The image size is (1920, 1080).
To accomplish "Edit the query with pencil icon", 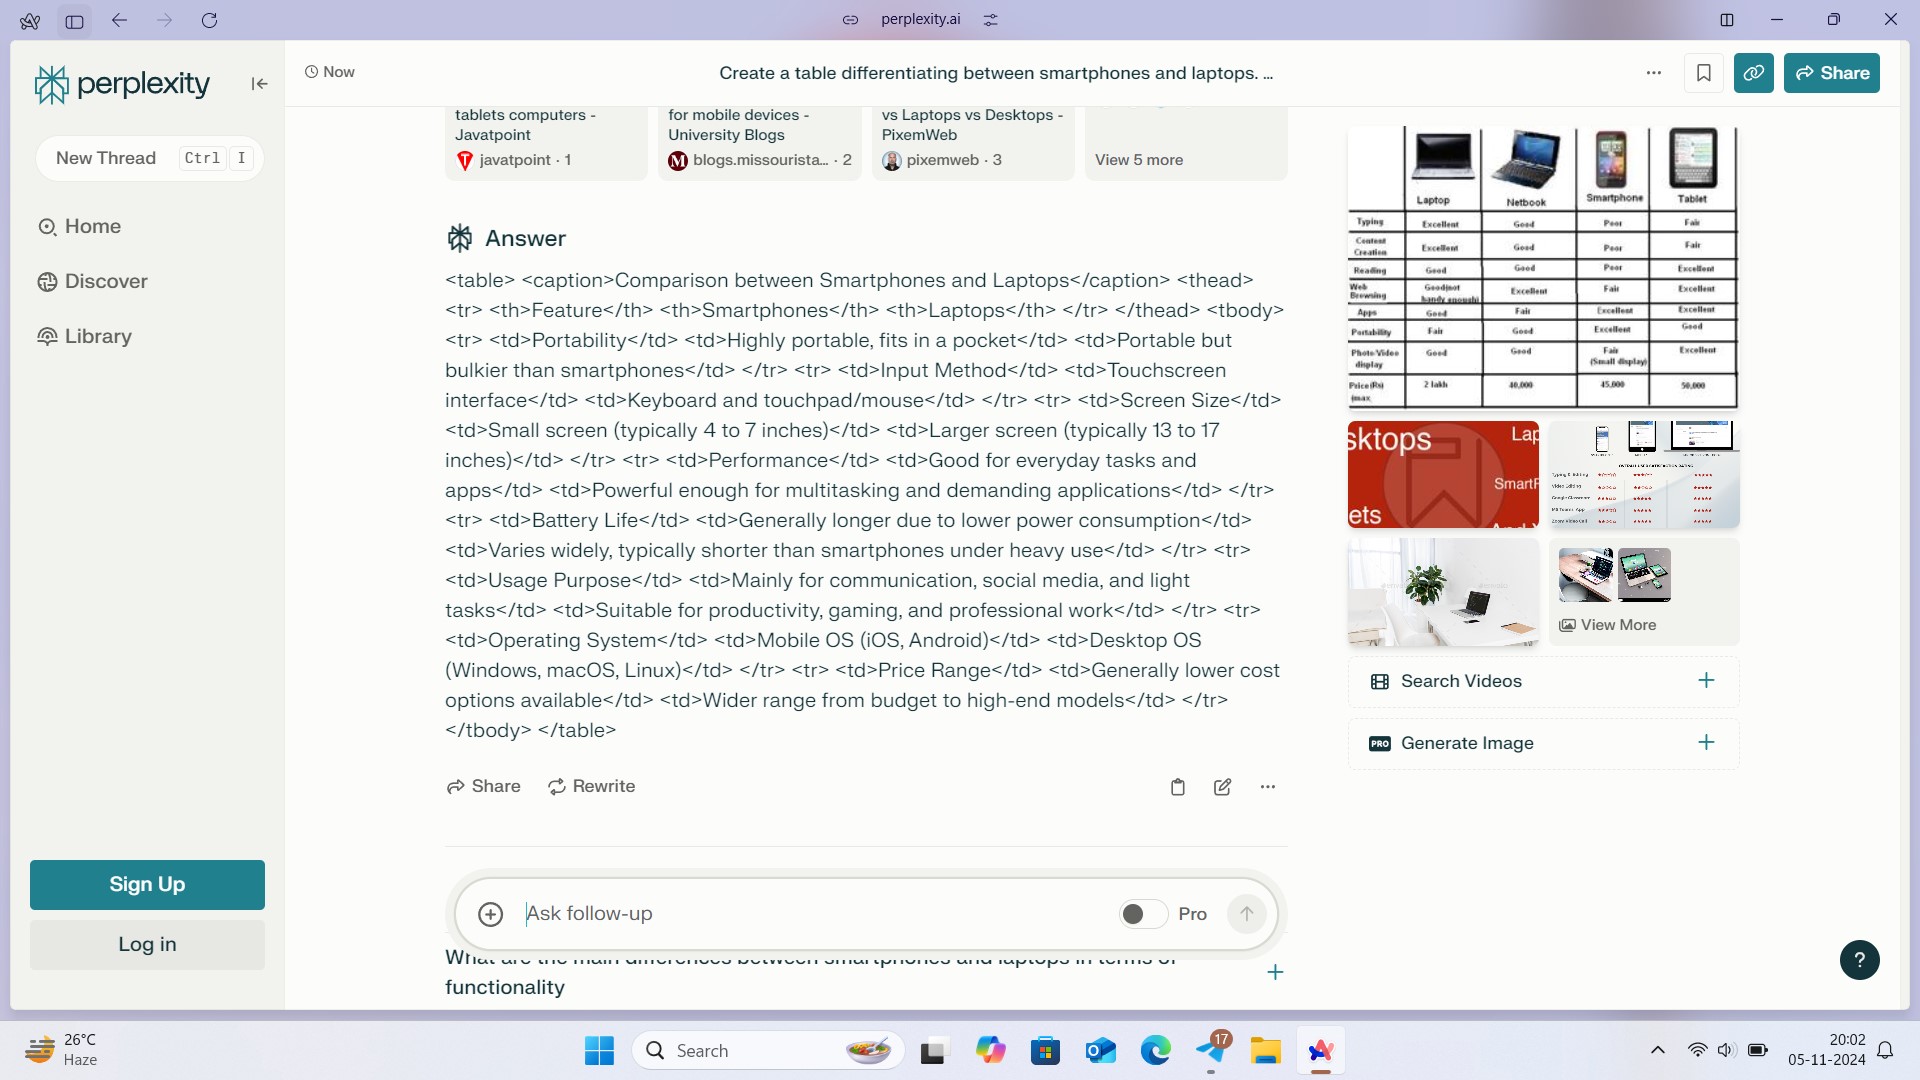I will [x=1222, y=787].
